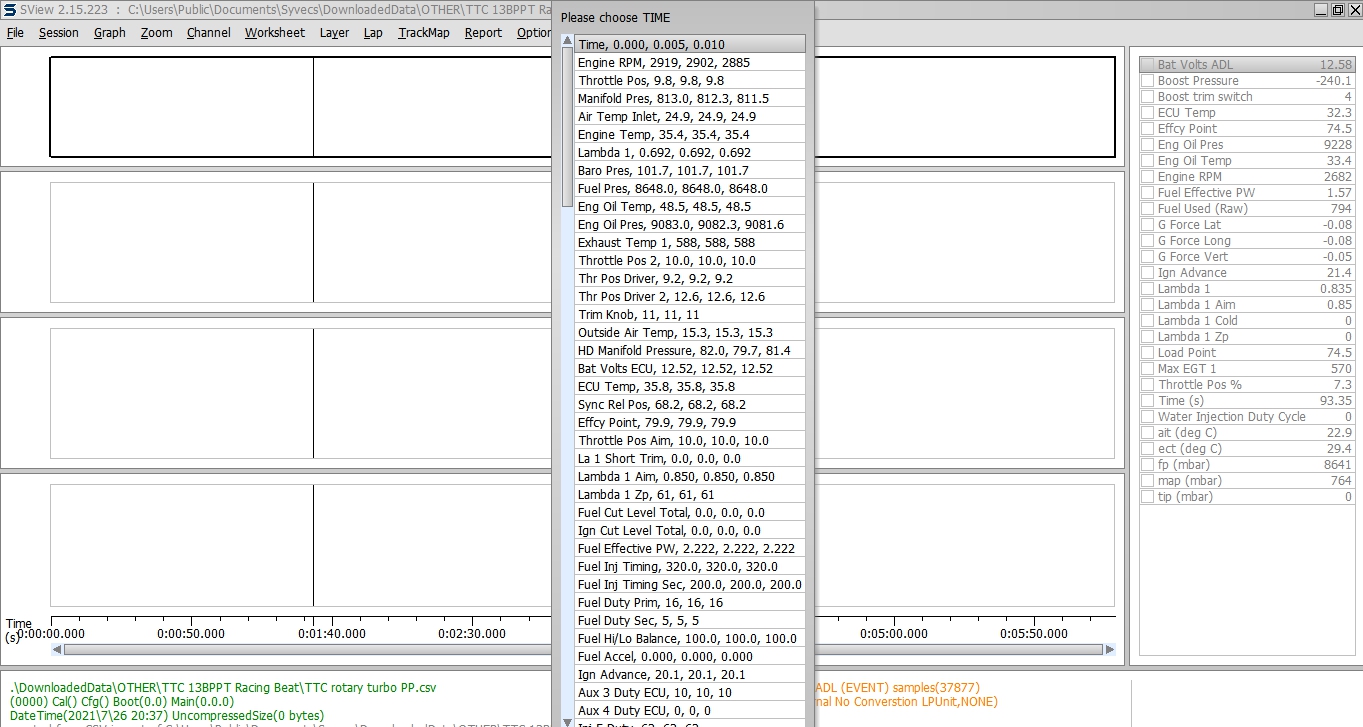This screenshot has height=727, width=1363.
Task: Choose the highlighted Time, 0.000 list entry
Action: pos(689,44)
